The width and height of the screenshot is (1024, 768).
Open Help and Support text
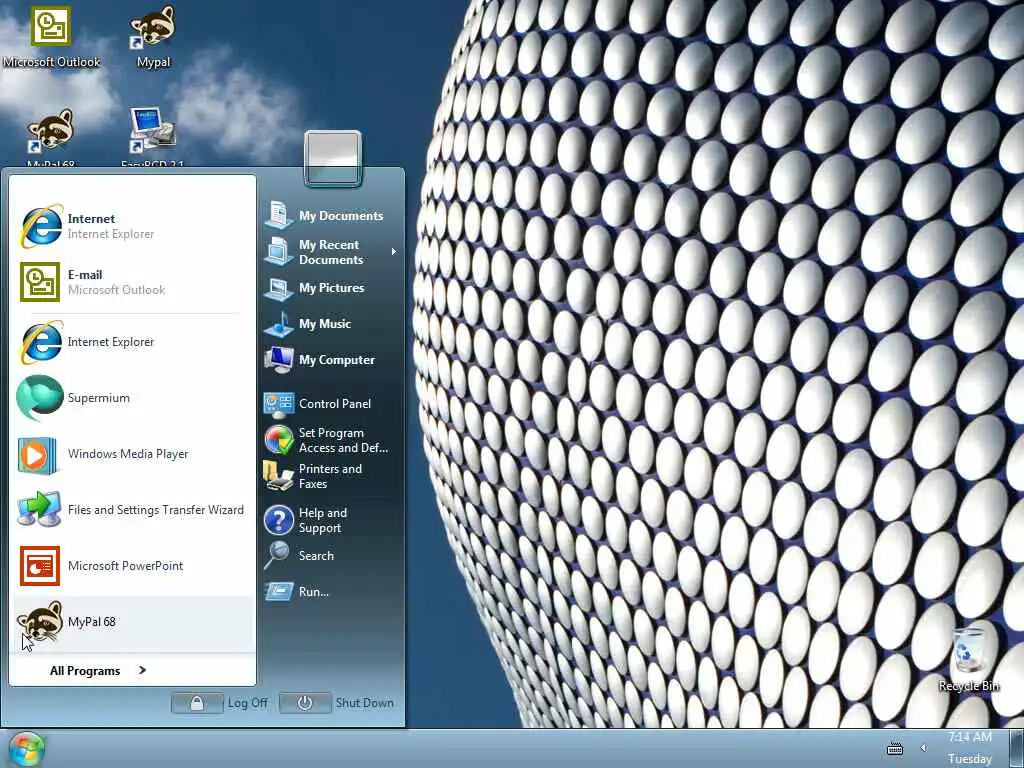tap(323, 520)
